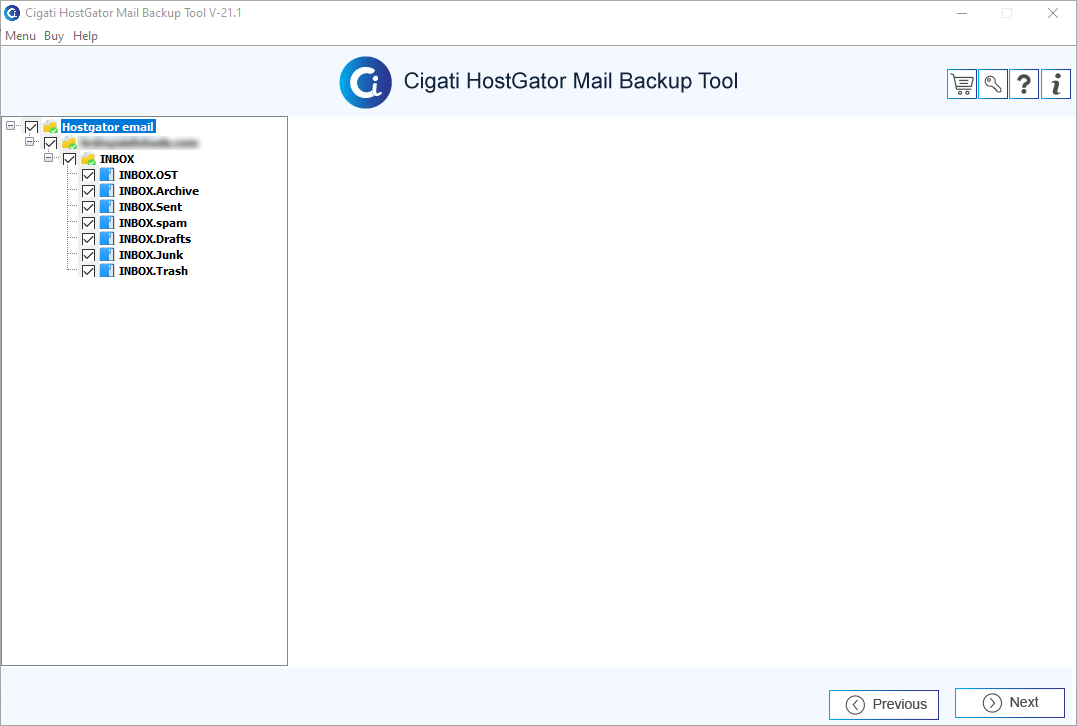The height and width of the screenshot is (726, 1077).
Task: Collapse the blurred account tree node
Action: [x=30, y=141]
